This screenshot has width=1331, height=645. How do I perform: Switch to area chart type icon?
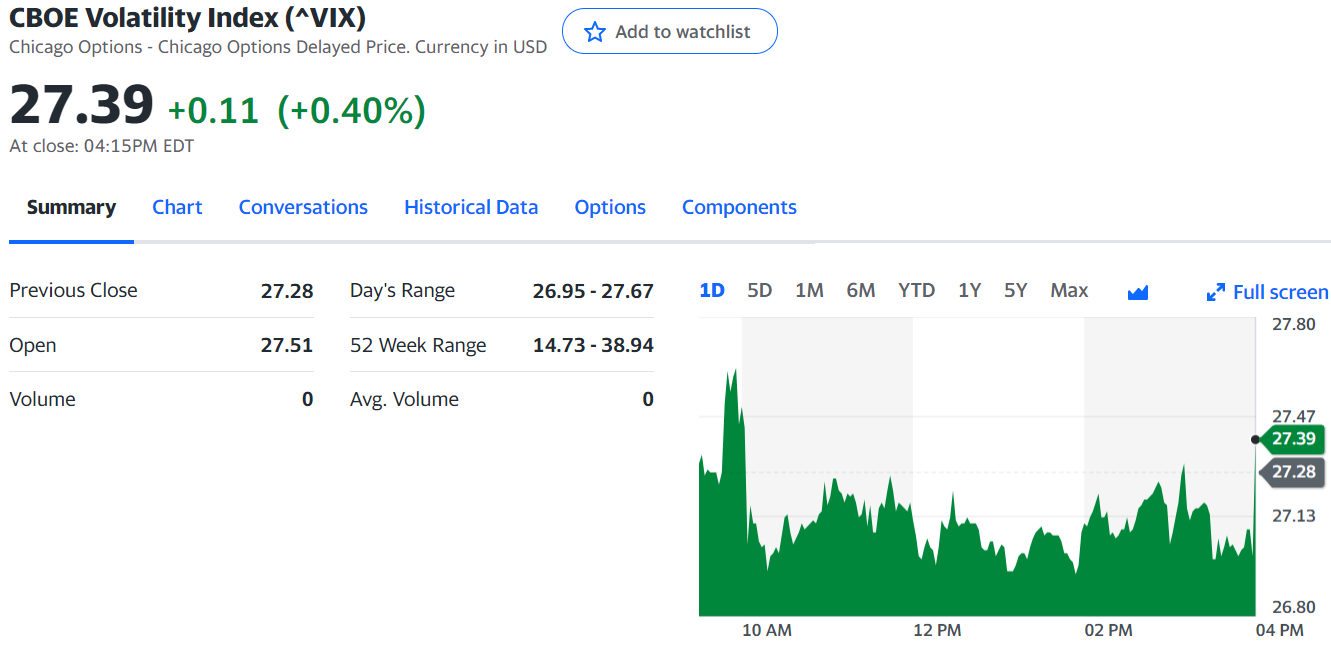coord(1138,292)
